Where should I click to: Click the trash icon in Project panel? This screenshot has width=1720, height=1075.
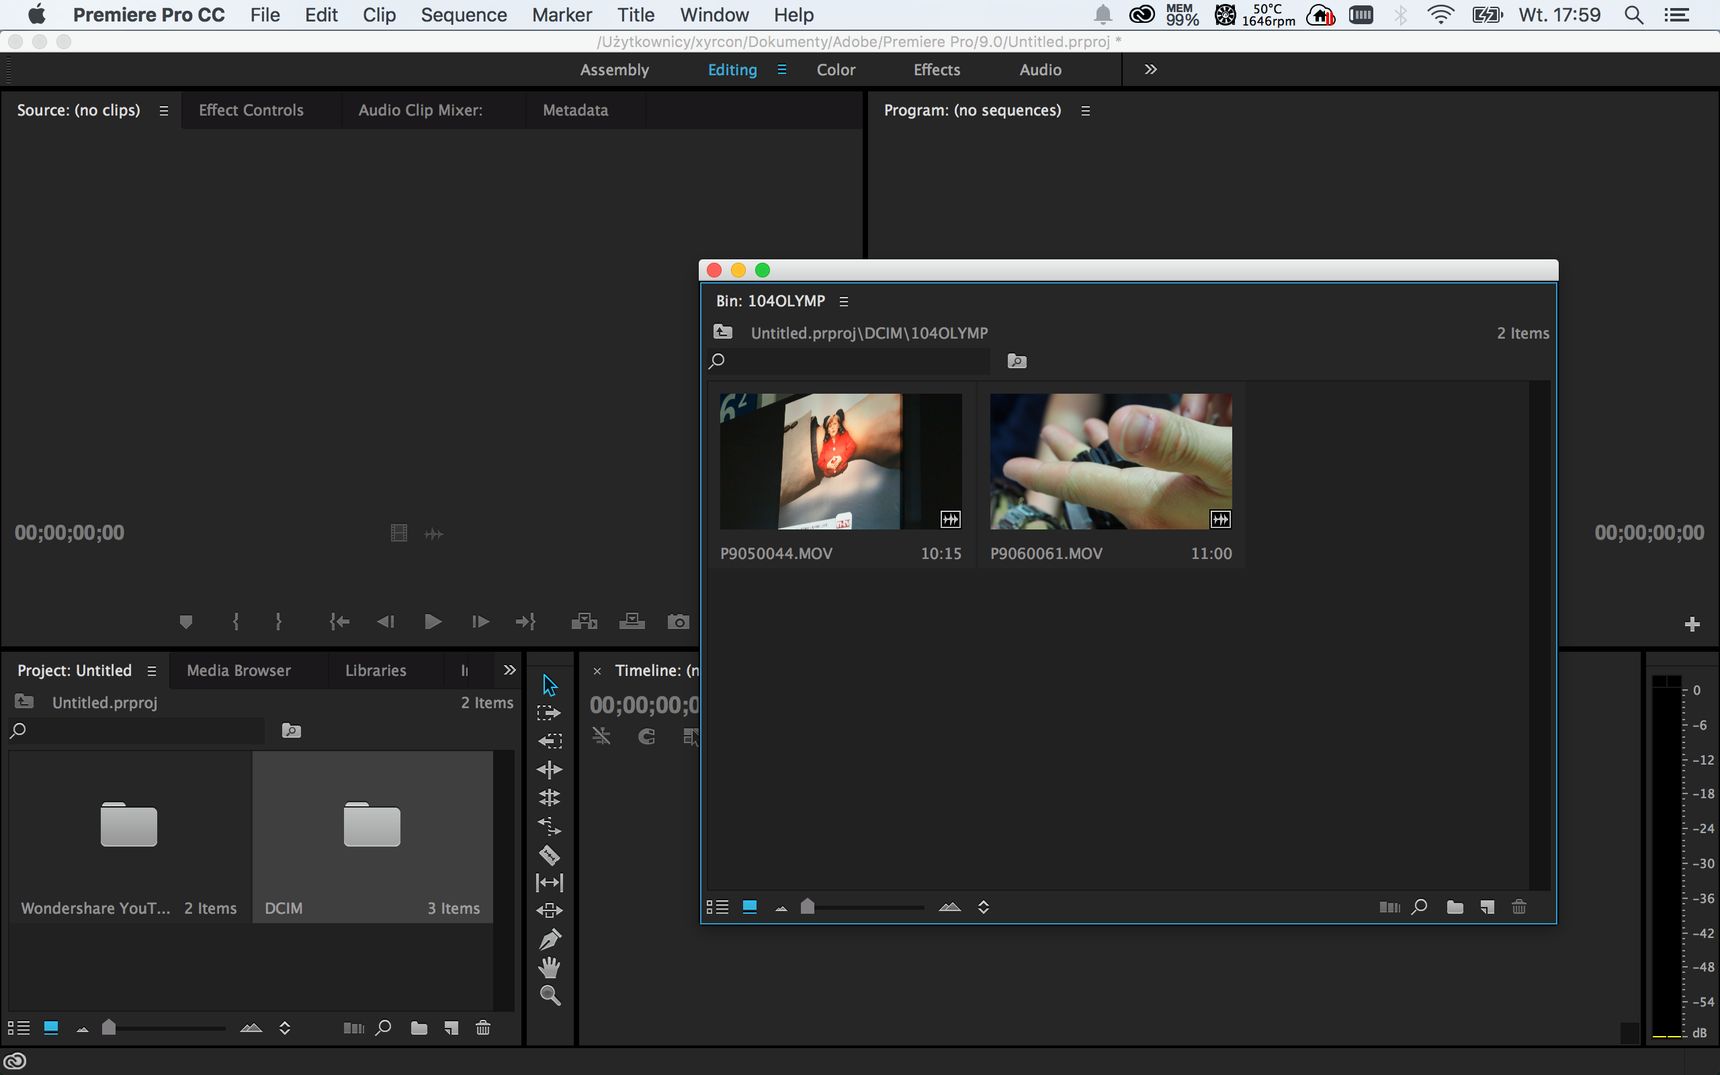point(483,1028)
